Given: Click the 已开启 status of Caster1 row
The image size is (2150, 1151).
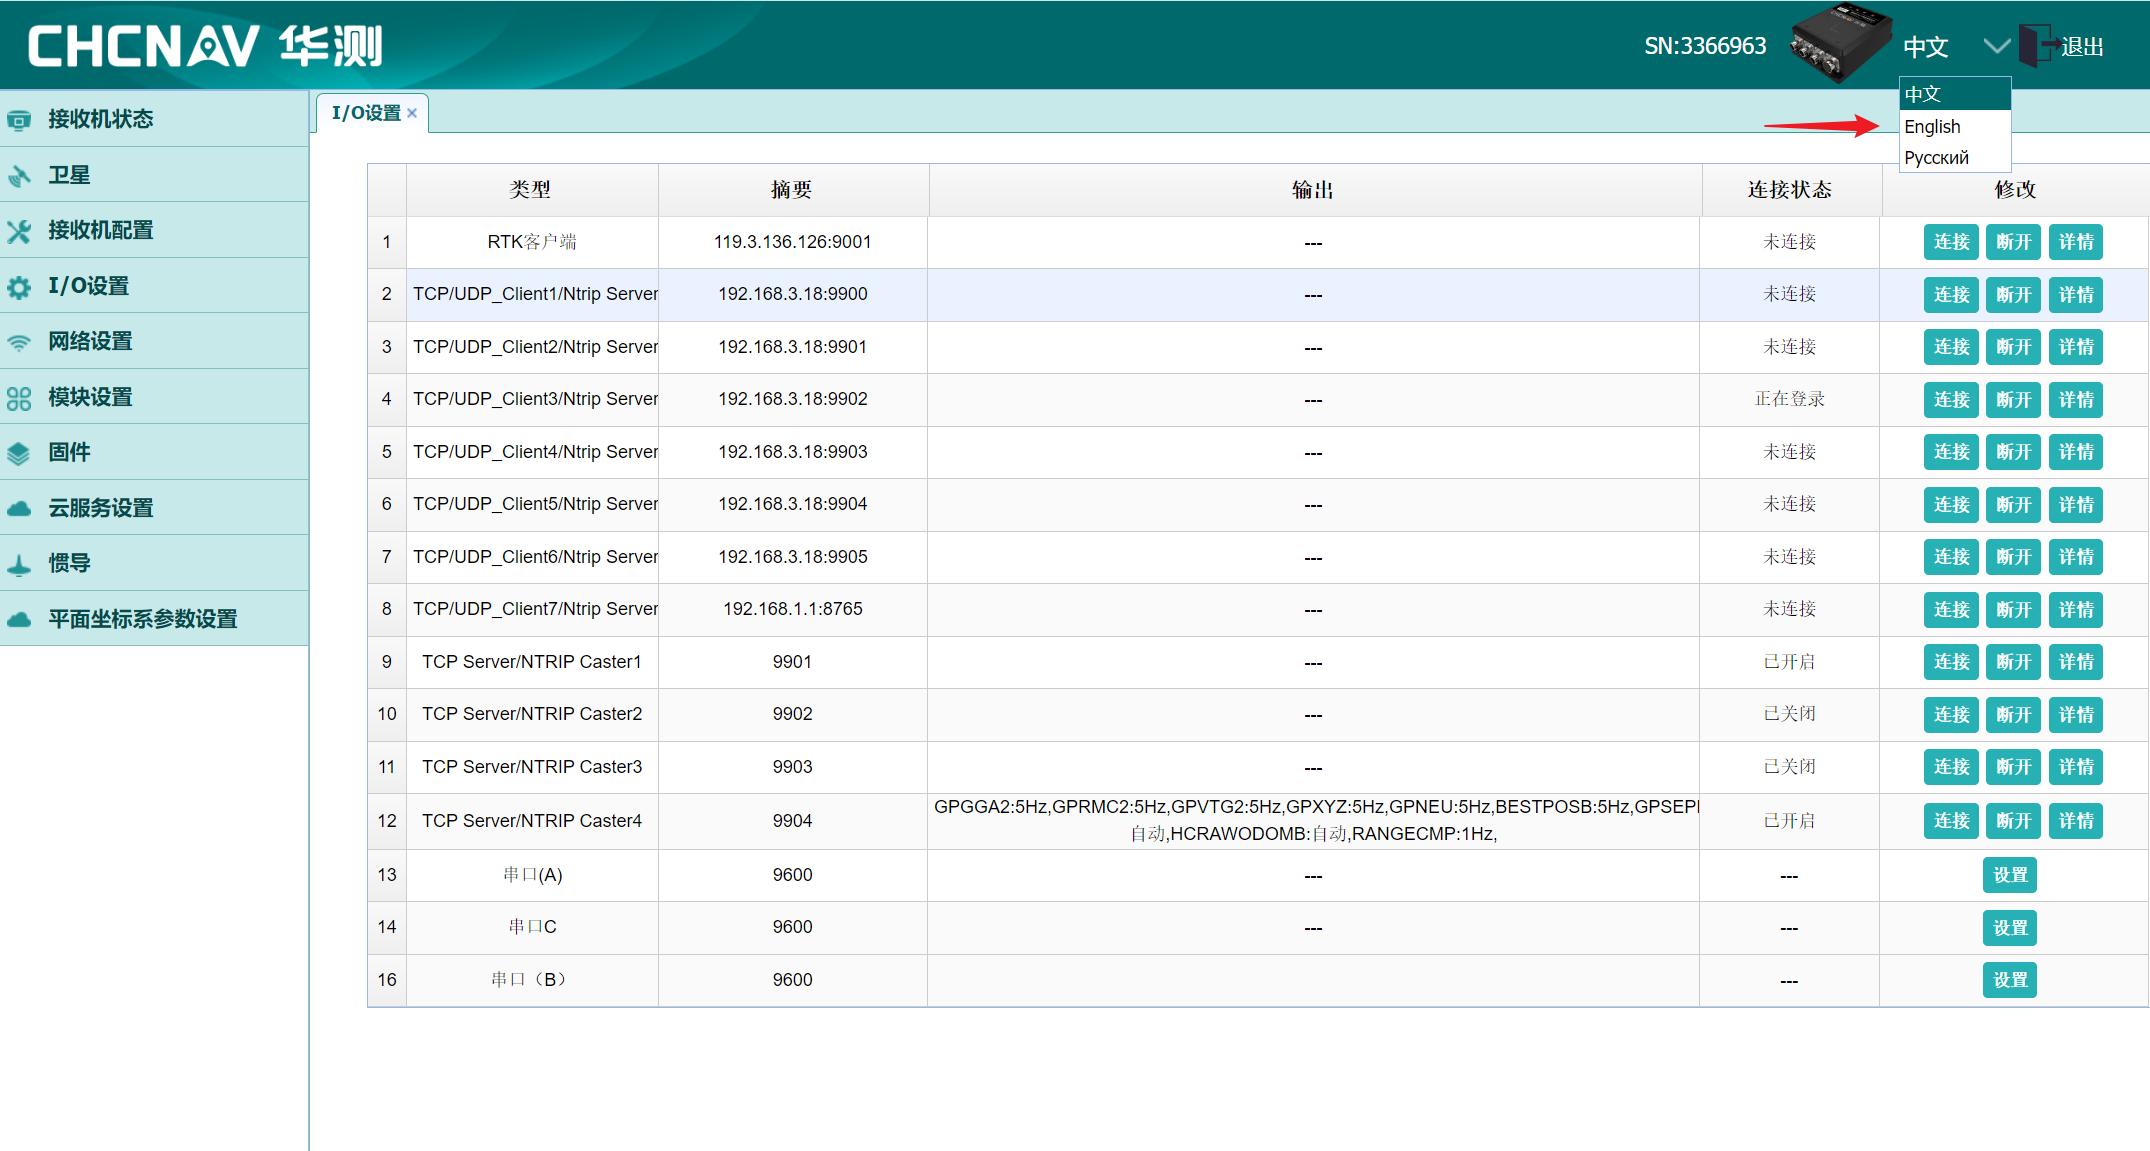Looking at the screenshot, I should (1790, 662).
